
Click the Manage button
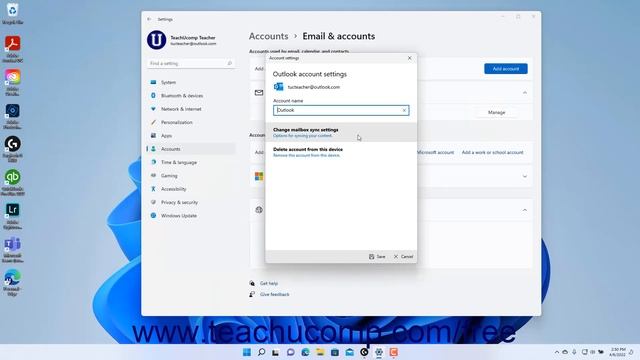496,112
